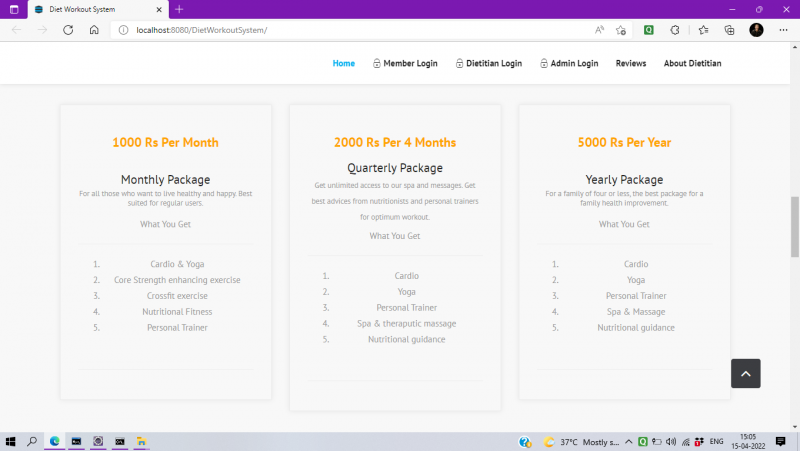Open Dietitian Login page
Image resolution: width=800 pixels, height=451 pixels.
coord(489,63)
